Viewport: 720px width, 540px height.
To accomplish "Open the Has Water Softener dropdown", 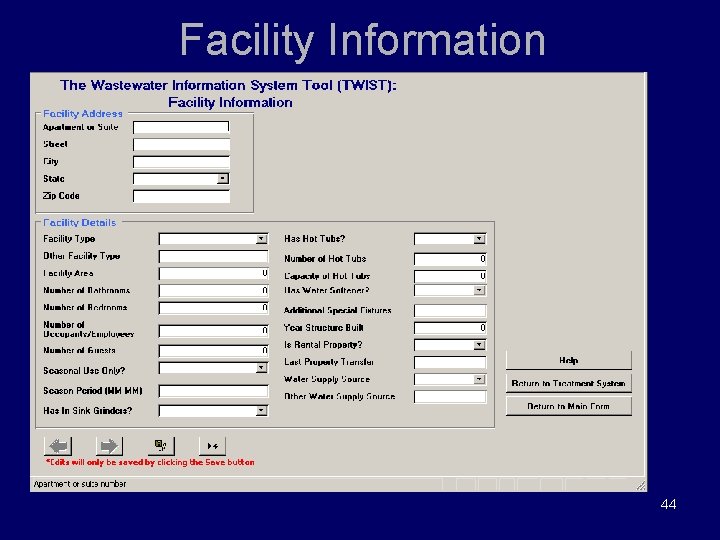I will point(479,290).
